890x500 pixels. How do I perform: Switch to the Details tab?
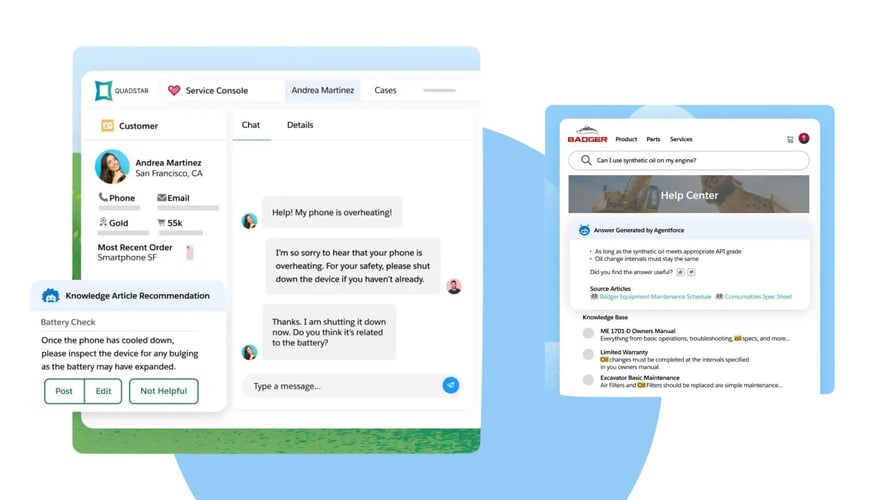tap(300, 125)
